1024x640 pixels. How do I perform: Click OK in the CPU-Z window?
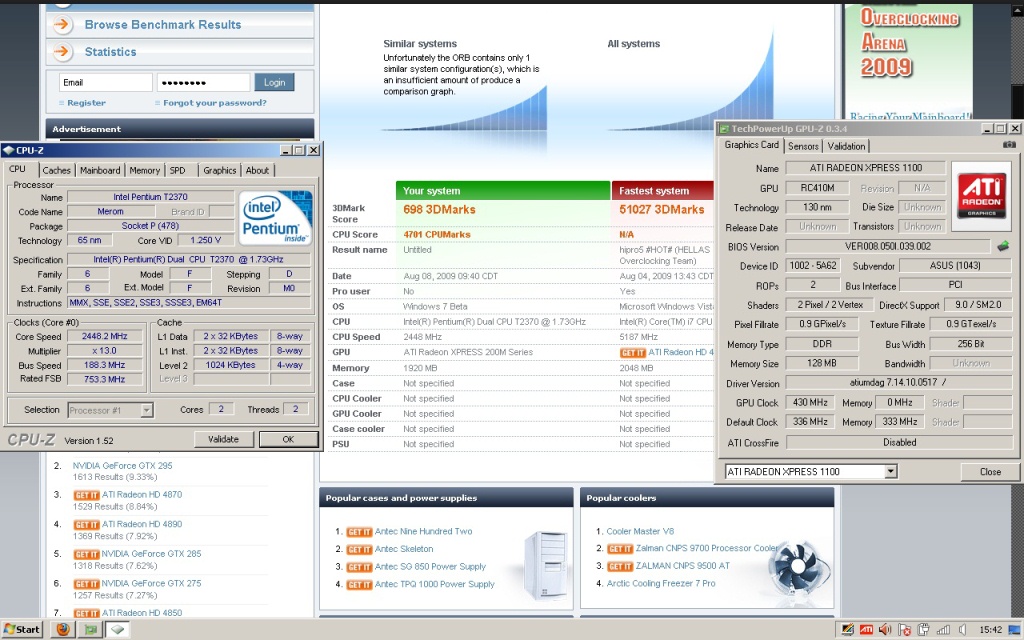click(x=288, y=440)
